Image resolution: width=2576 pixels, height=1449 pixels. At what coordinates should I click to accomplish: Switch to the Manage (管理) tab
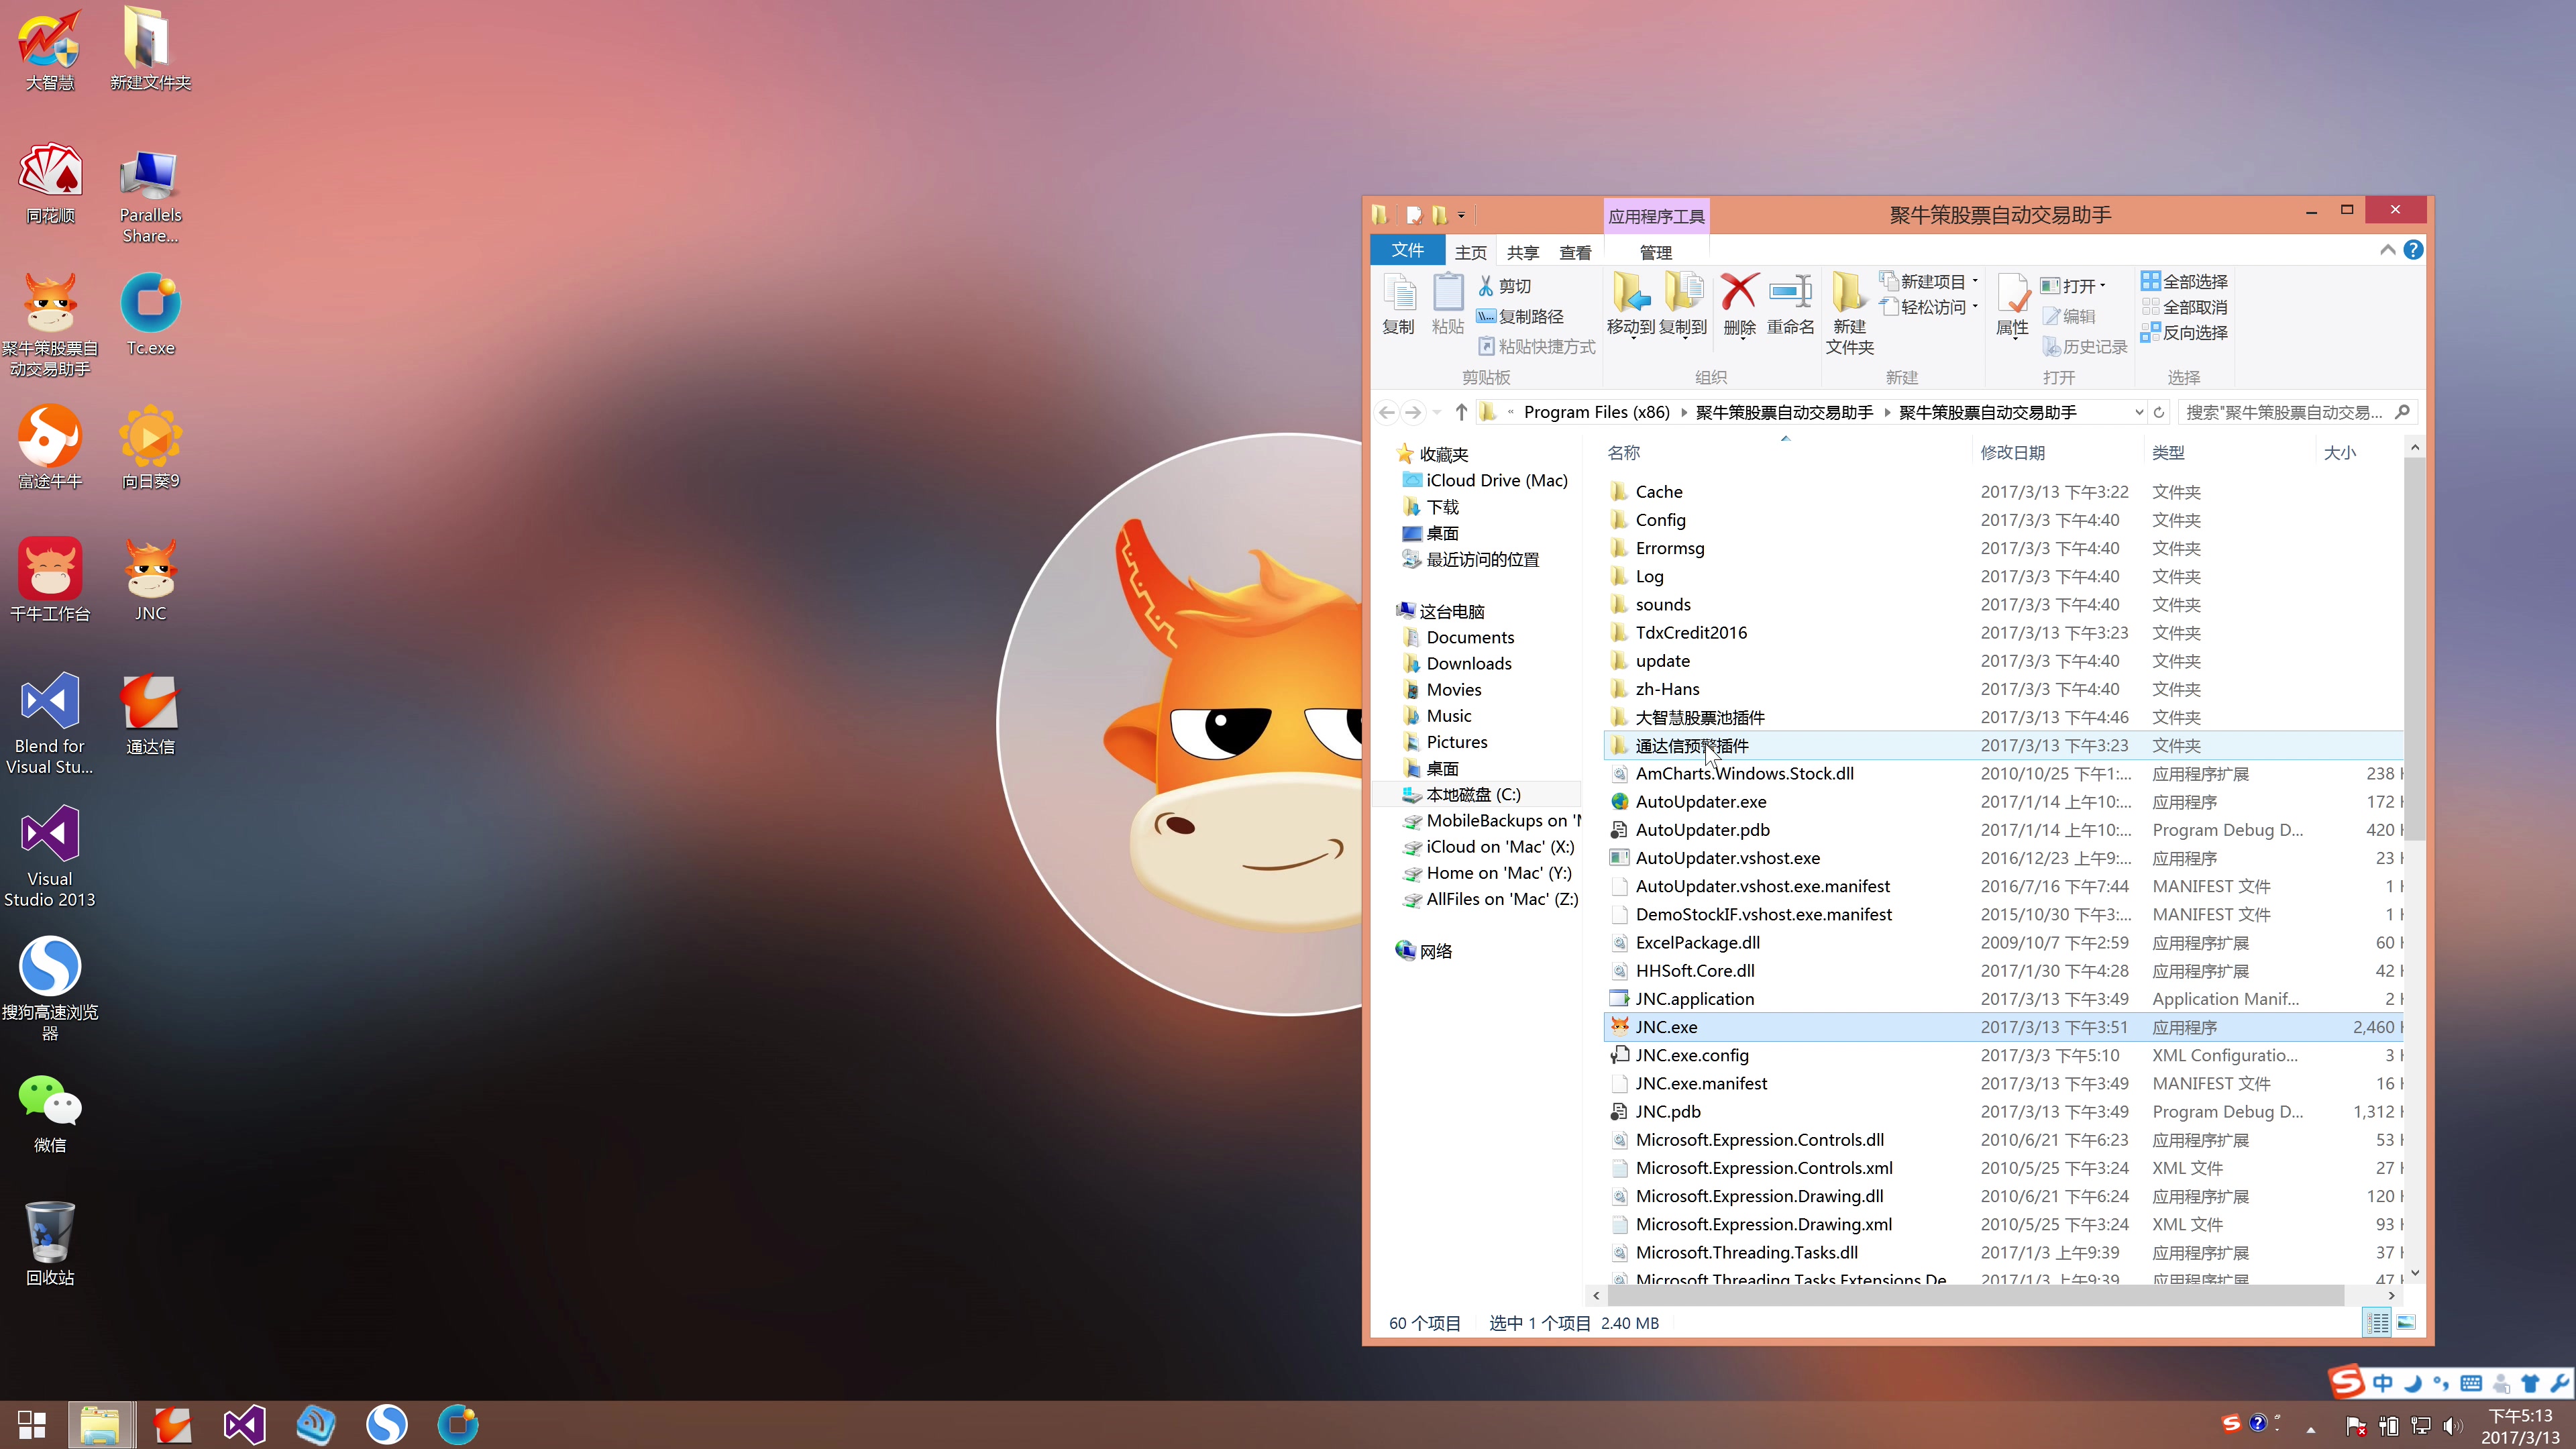[x=1656, y=252]
